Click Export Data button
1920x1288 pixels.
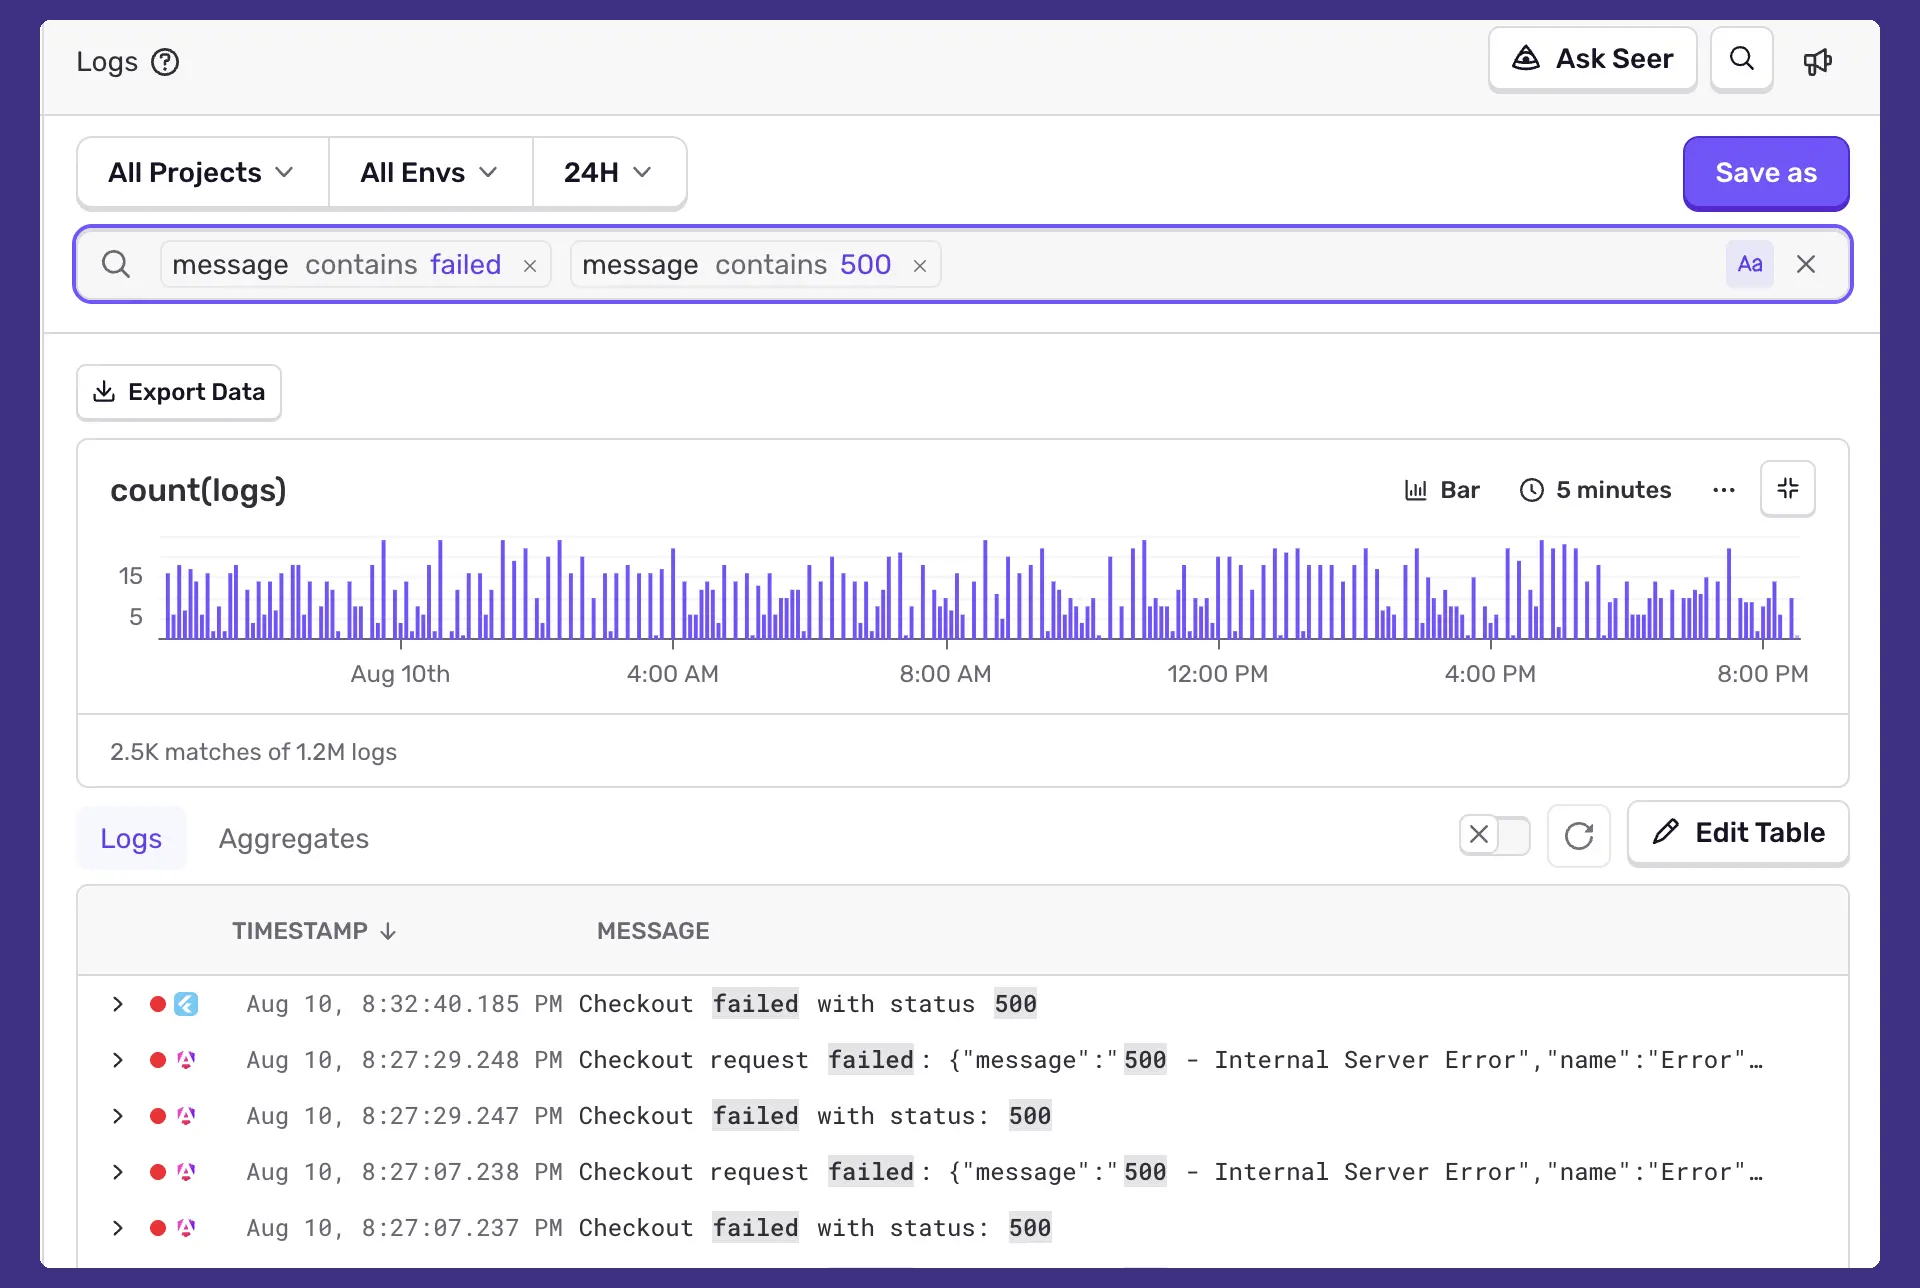[x=179, y=392]
